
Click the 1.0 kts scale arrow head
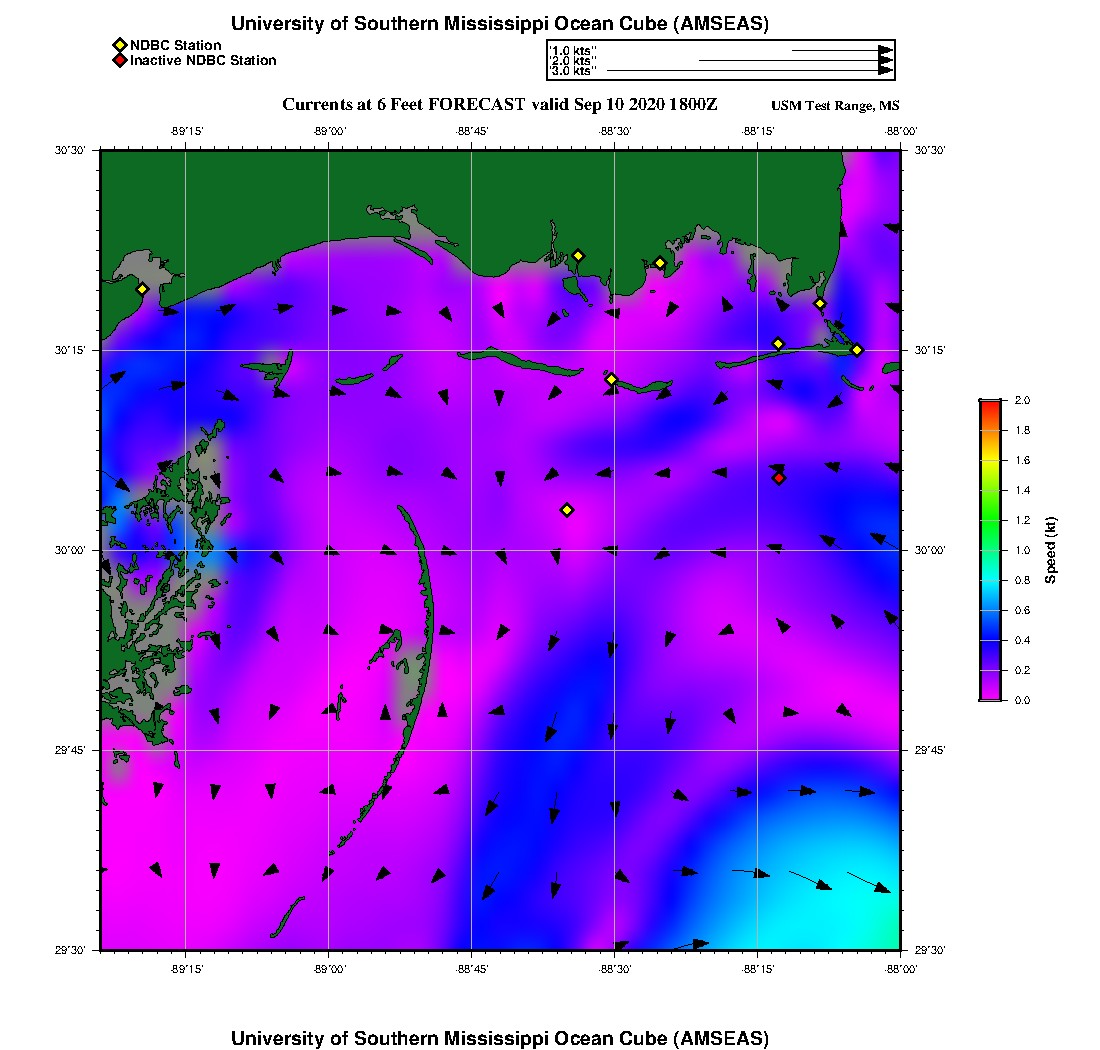coord(885,49)
